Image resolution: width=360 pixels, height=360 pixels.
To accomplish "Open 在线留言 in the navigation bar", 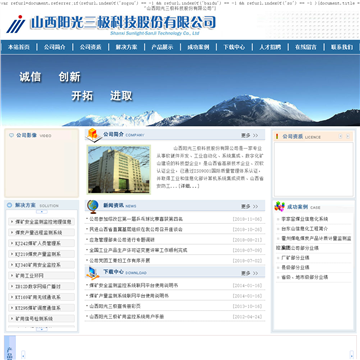I will coord(306,47).
